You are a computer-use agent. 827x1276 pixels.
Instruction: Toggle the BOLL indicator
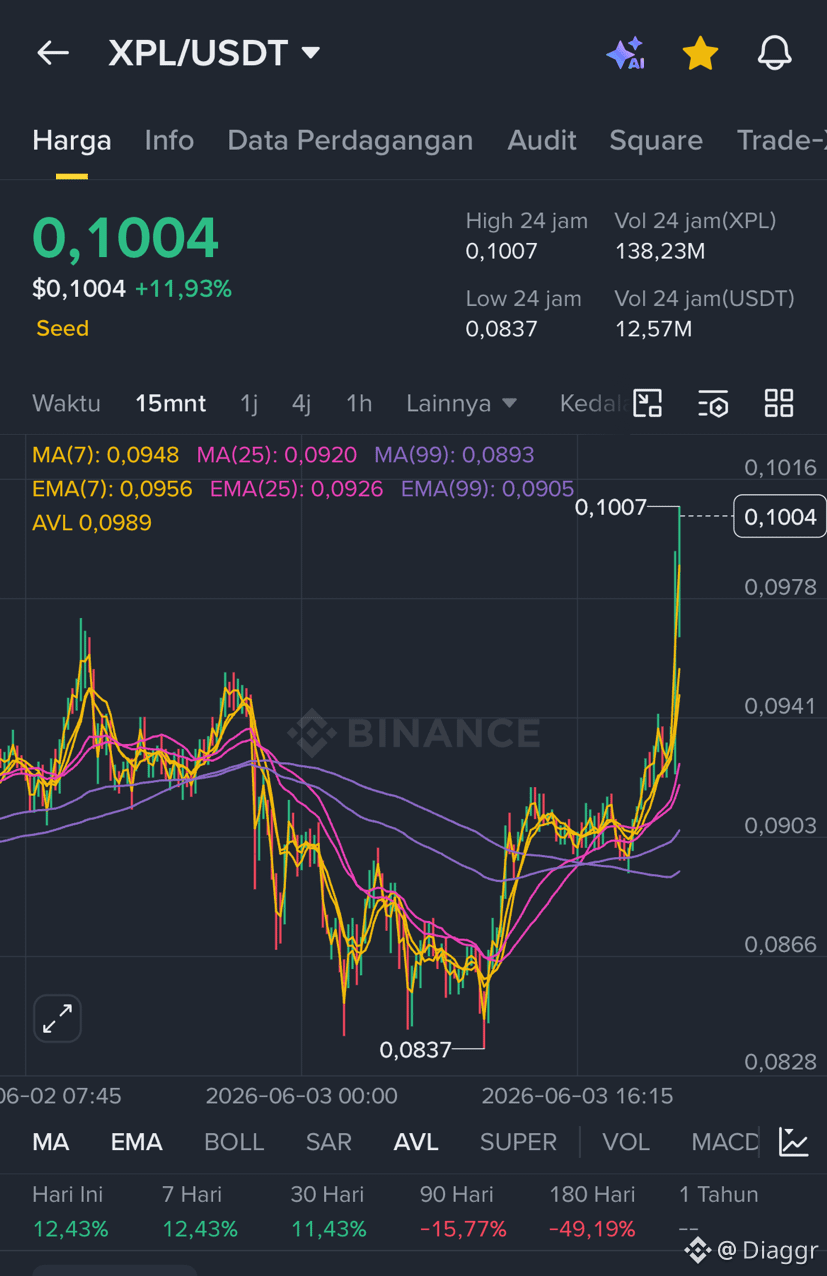(234, 1142)
